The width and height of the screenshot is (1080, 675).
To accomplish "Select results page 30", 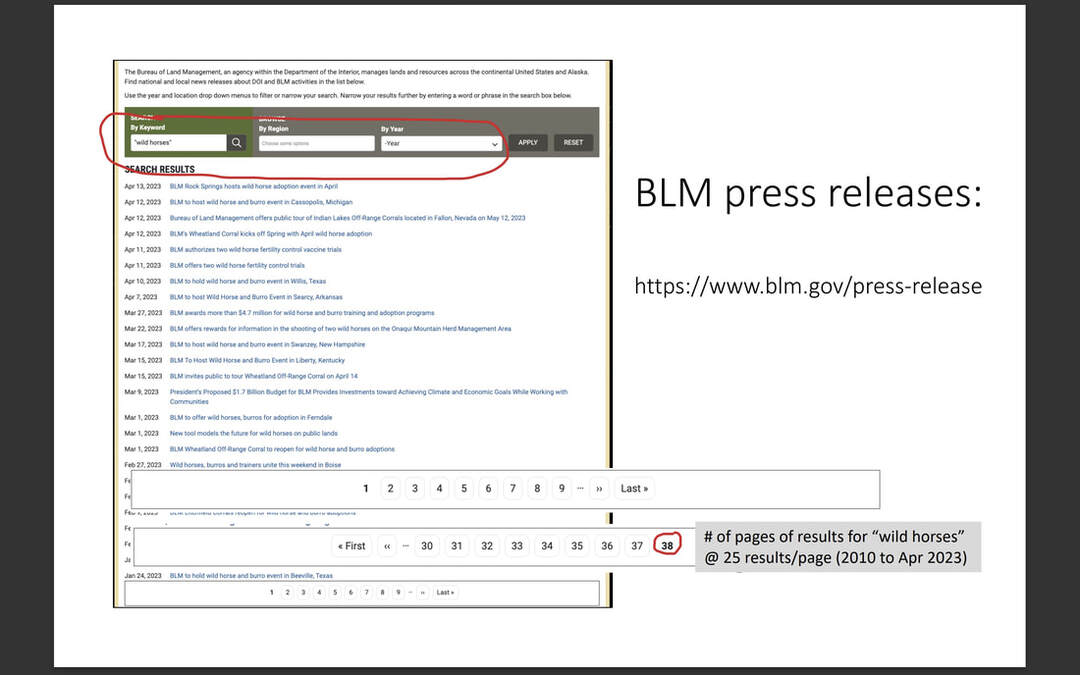I will click(x=427, y=546).
